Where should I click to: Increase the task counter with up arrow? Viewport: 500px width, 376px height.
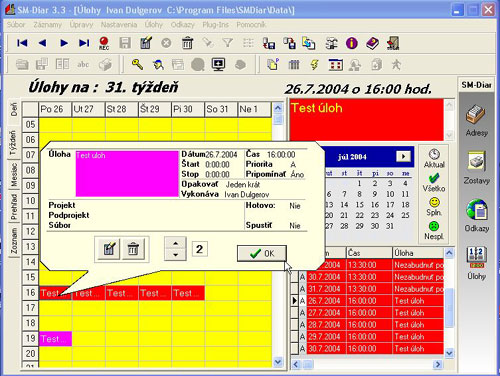click(x=175, y=243)
